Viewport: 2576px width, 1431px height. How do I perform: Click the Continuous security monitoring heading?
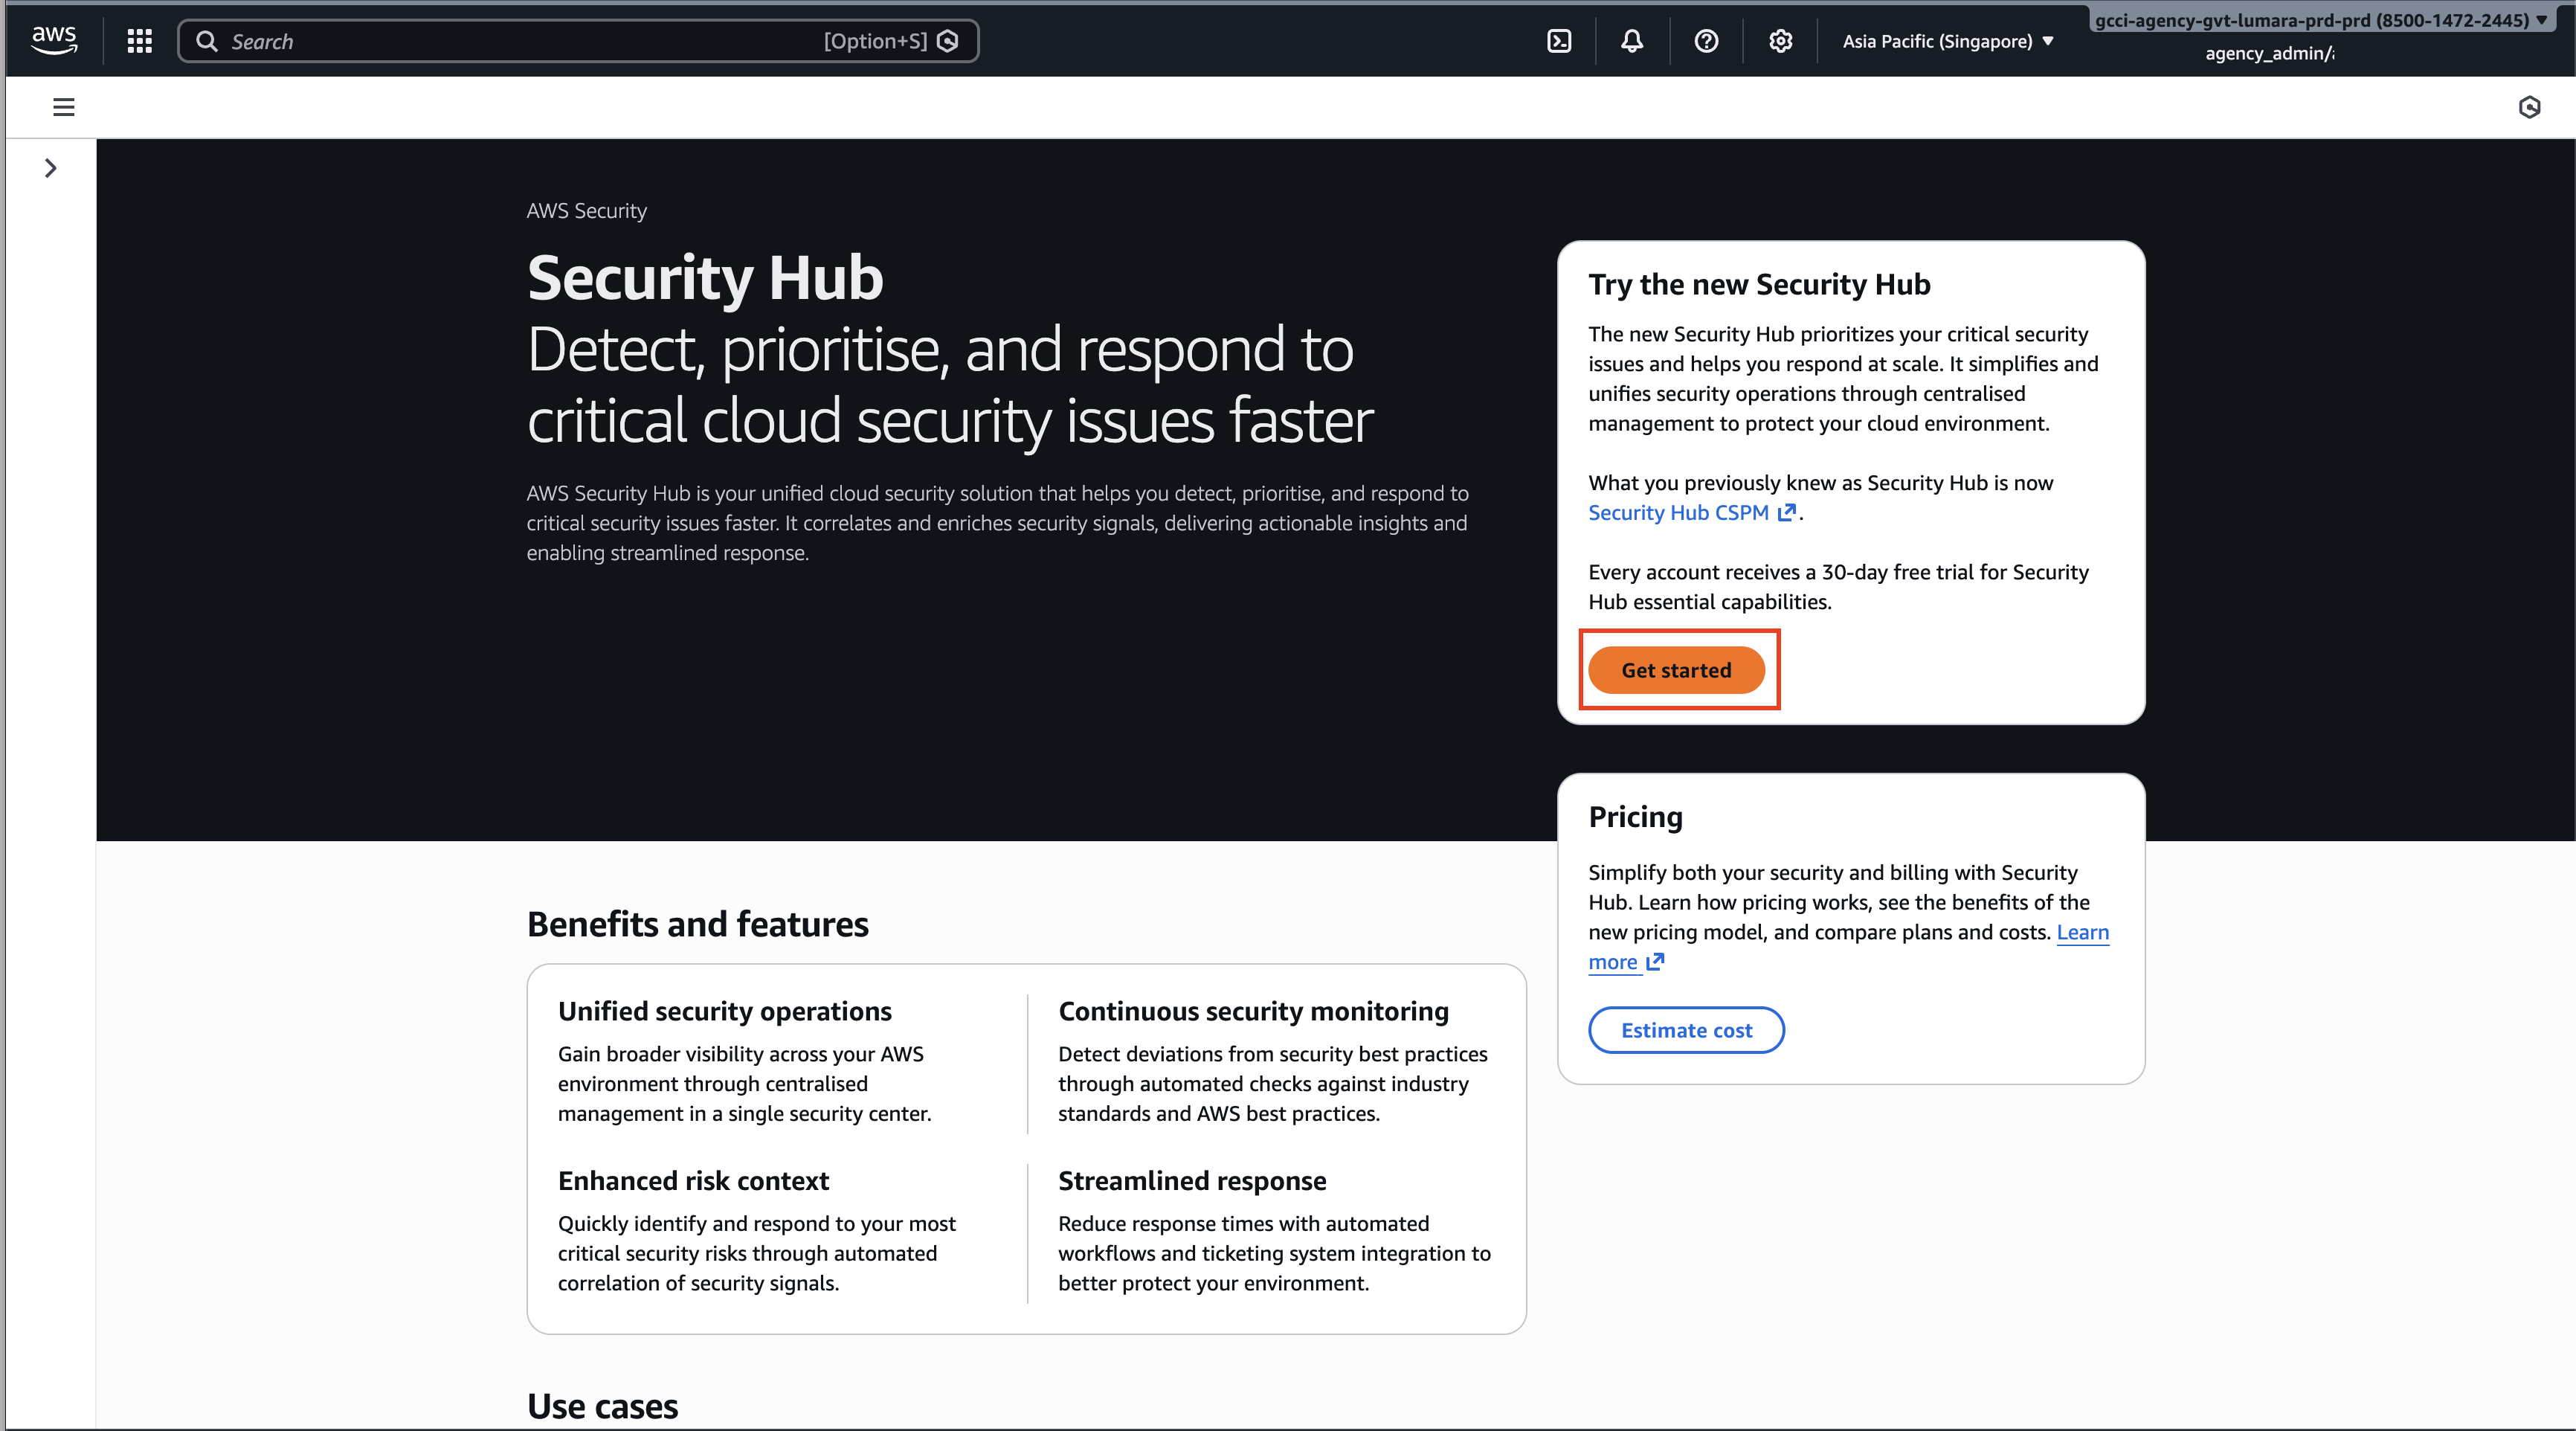(x=1253, y=1011)
